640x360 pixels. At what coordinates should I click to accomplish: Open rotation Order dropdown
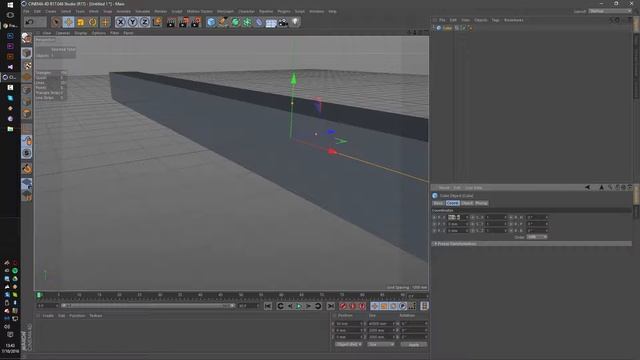tap(537, 237)
